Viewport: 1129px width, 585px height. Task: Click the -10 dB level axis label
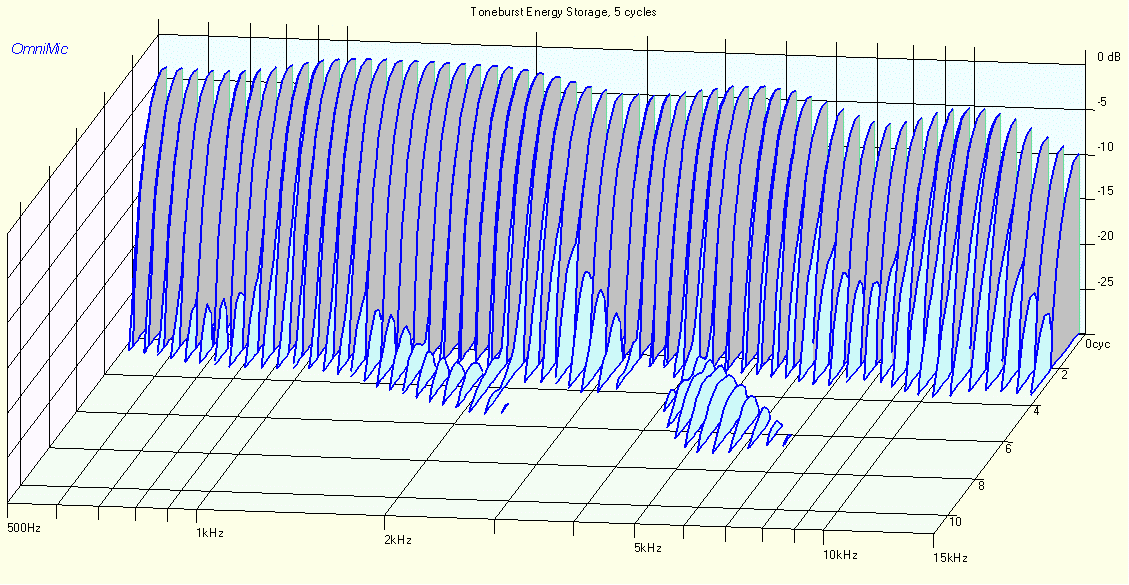pyautogui.click(x=1104, y=146)
